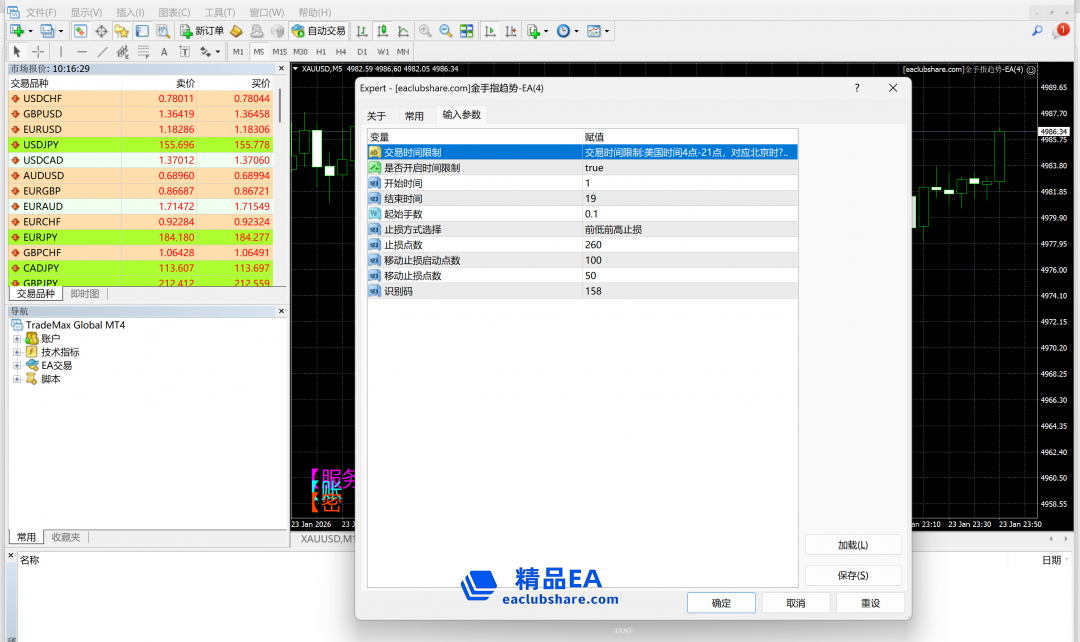
Task: Select the 止损点数 value 260 field
Action: point(690,245)
